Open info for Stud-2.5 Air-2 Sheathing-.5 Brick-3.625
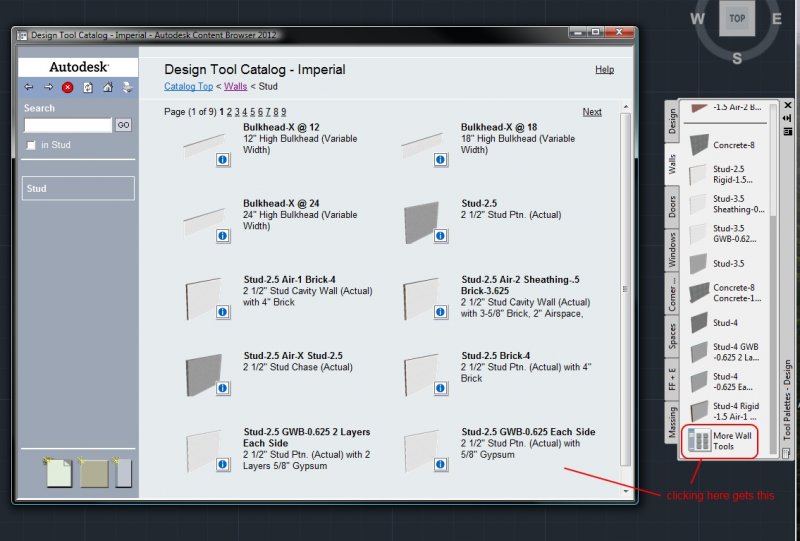800x541 pixels. point(441,312)
